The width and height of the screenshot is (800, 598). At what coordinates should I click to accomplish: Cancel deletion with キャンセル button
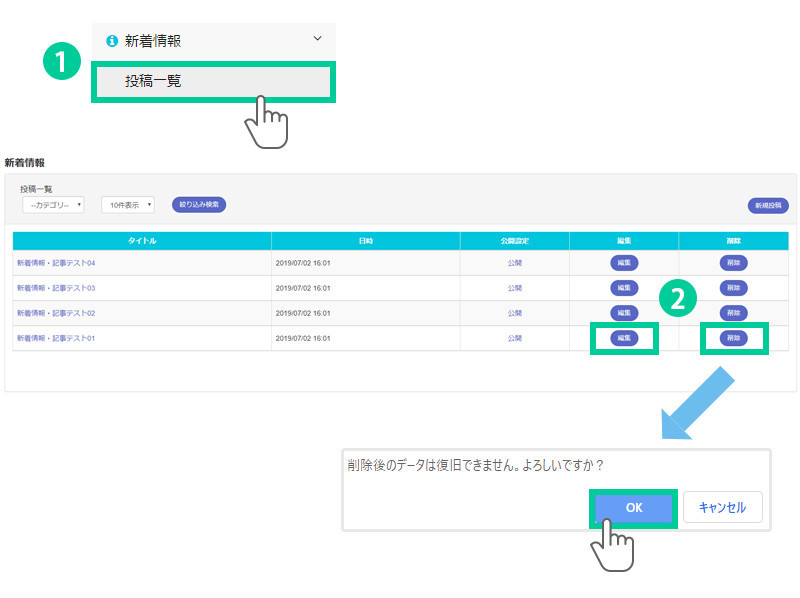[722, 508]
